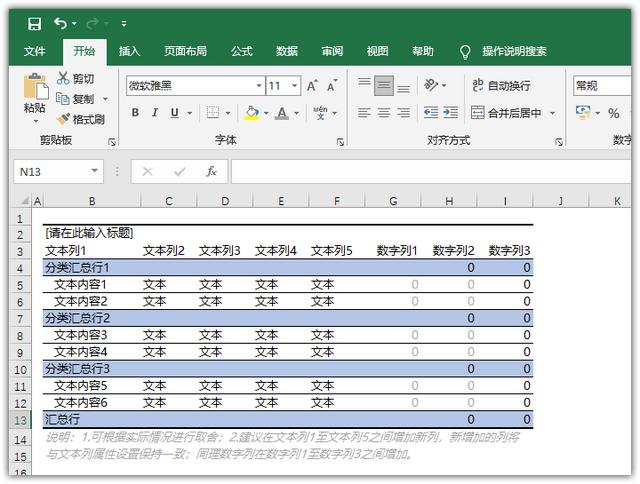
Task: Decrease indent
Action: tap(431, 113)
